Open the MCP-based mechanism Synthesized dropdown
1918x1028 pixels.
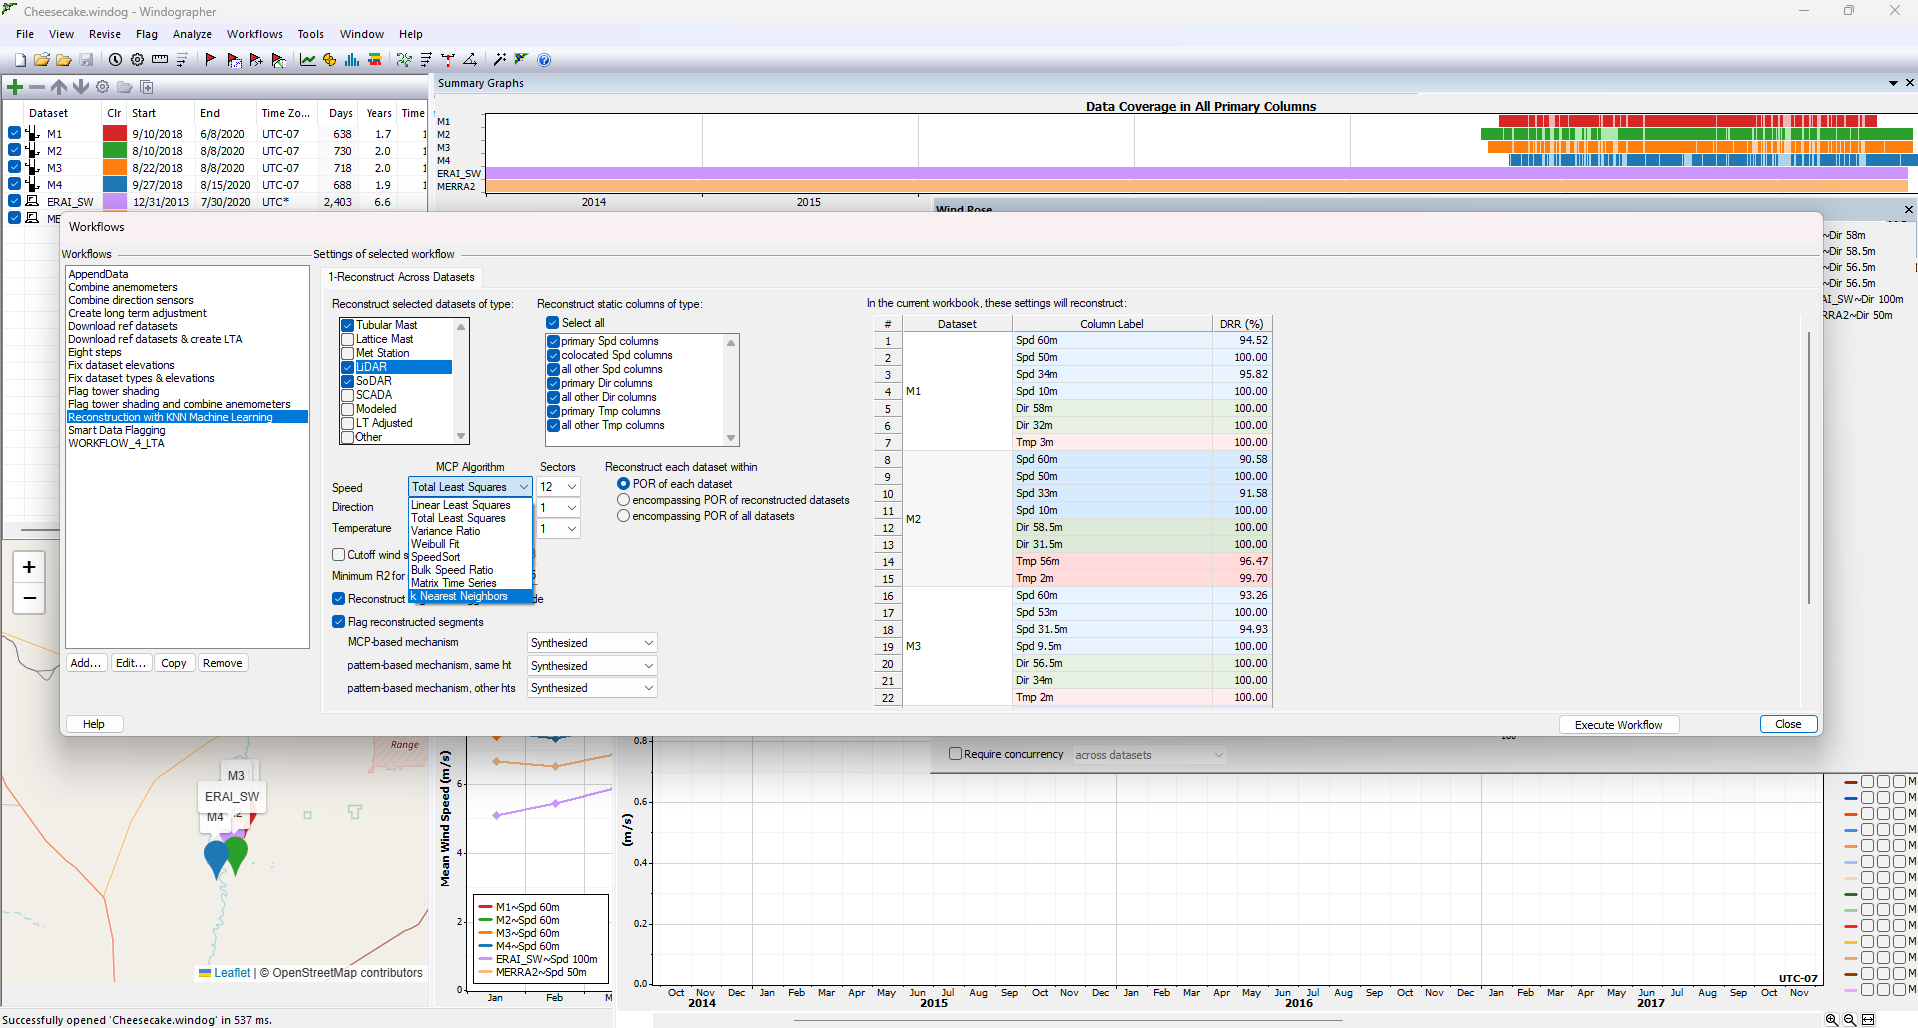pos(591,642)
